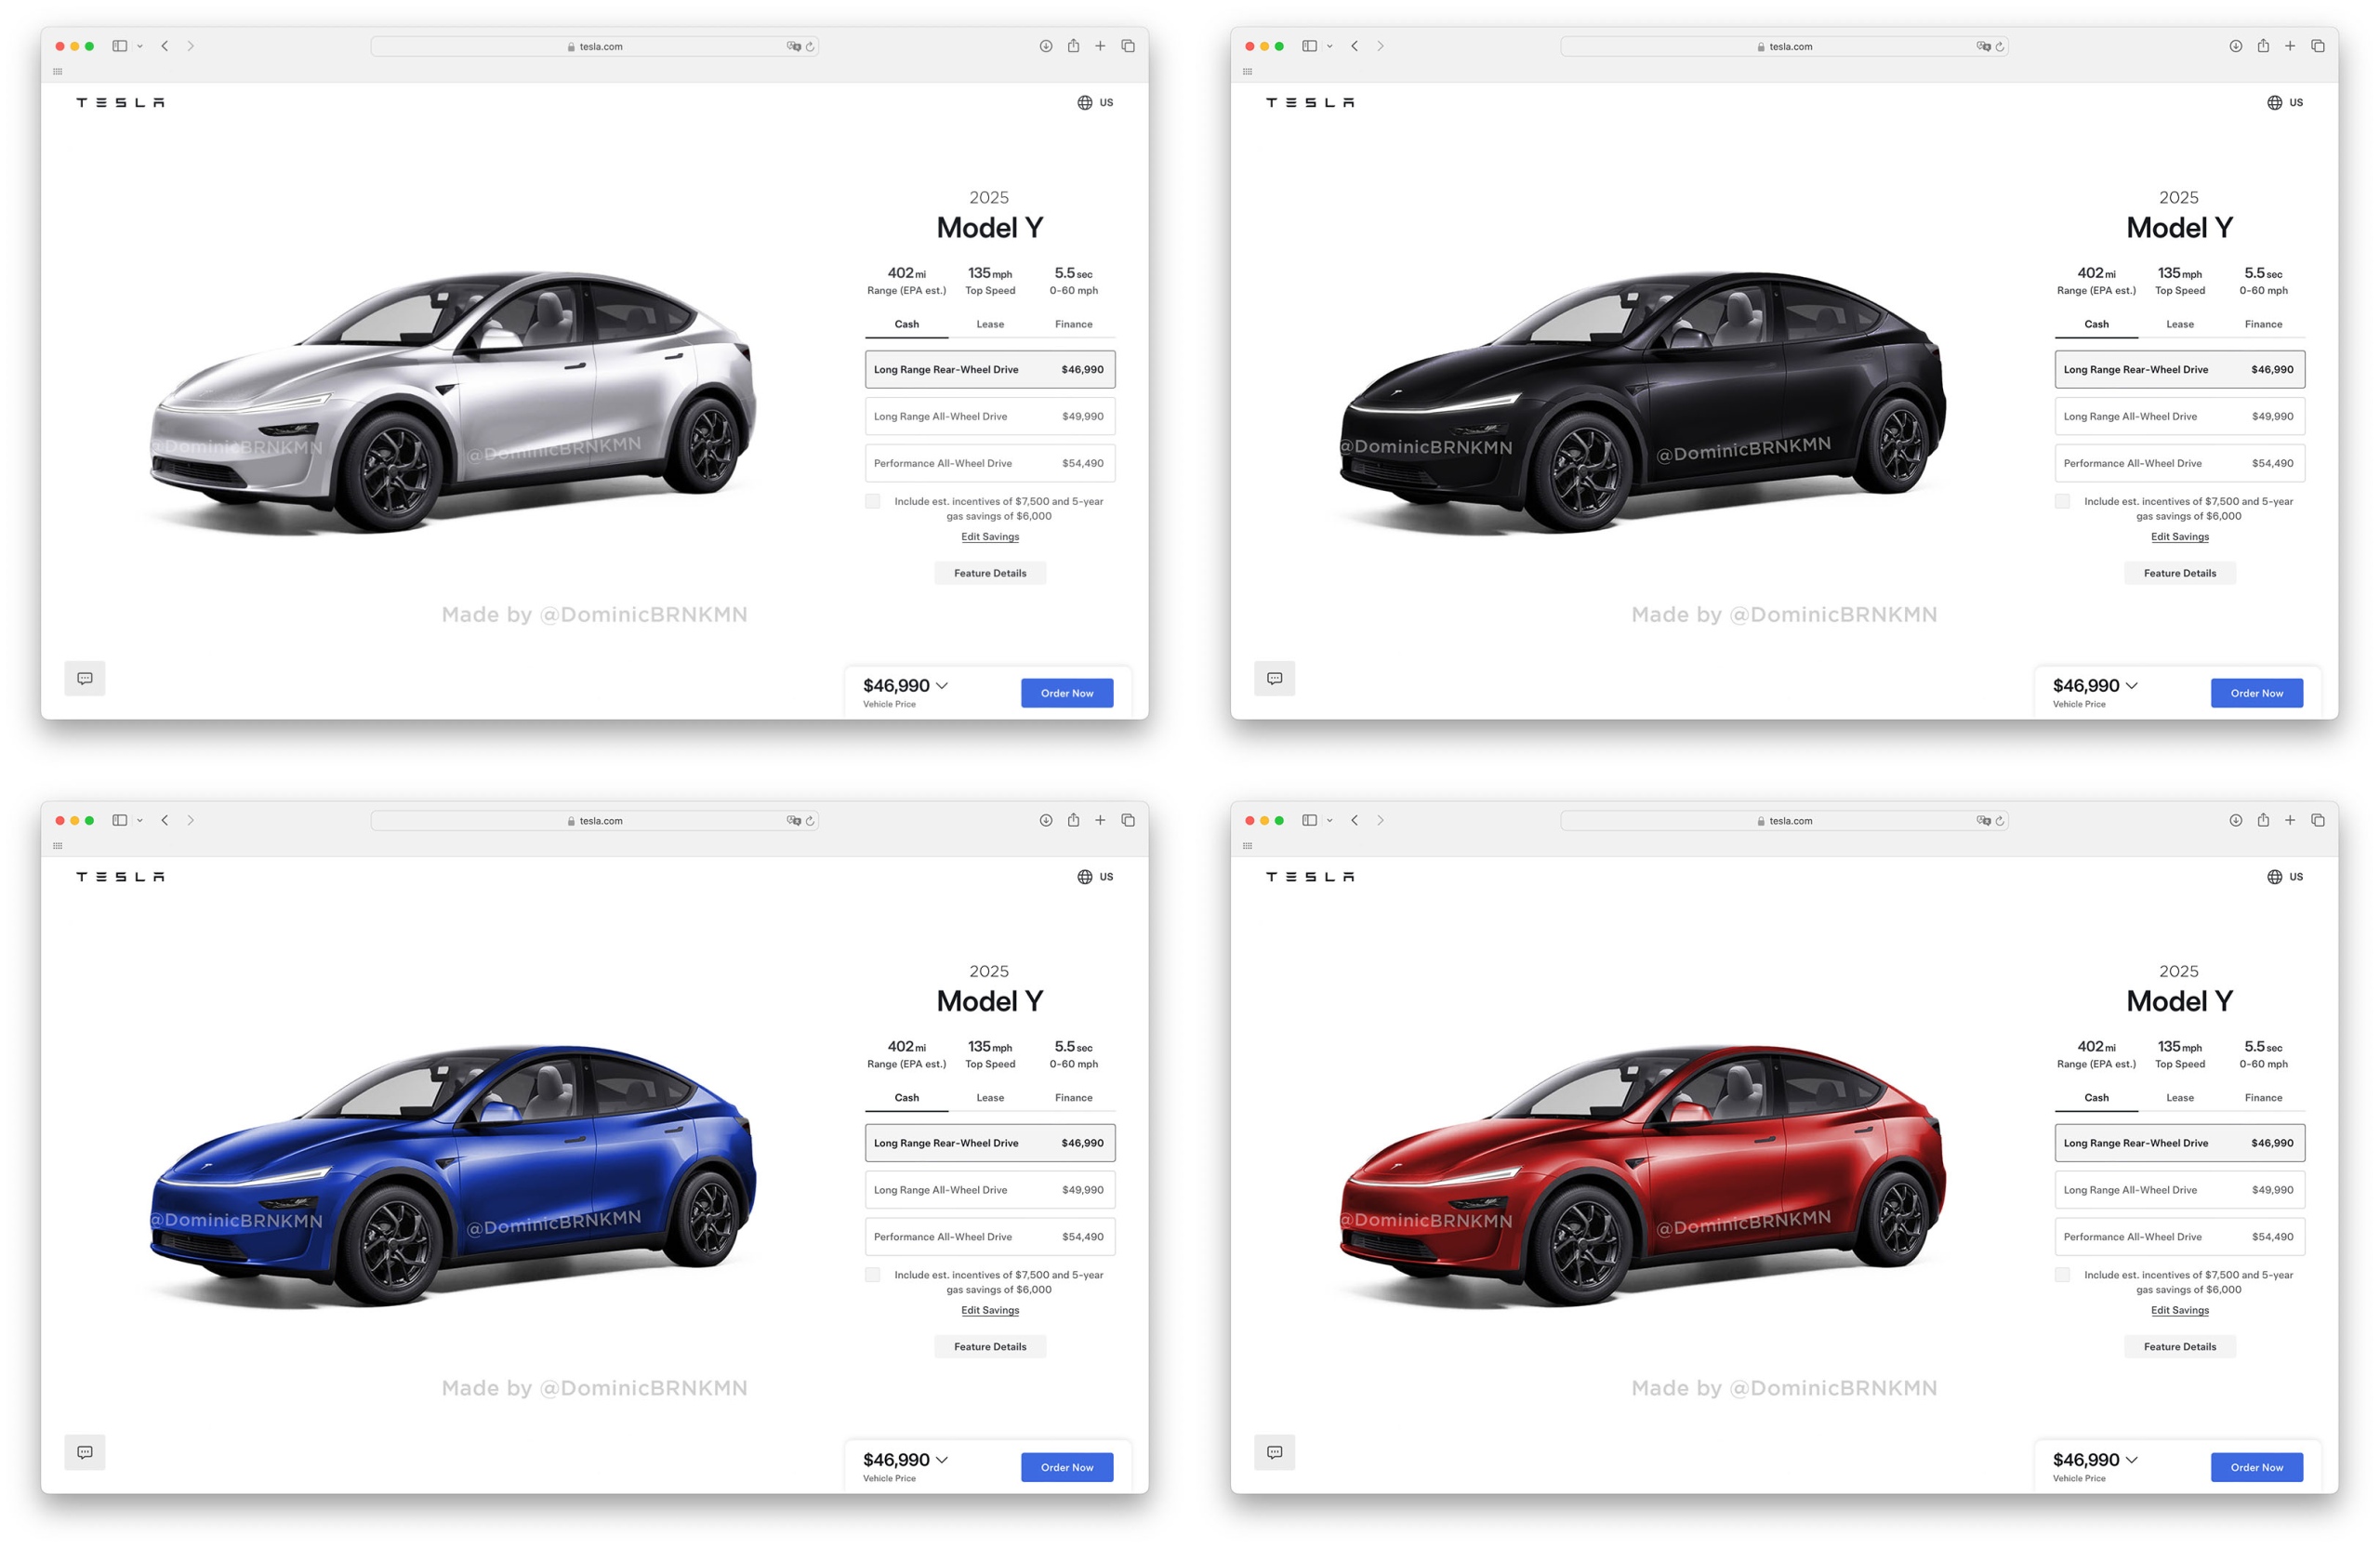This screenshot has height=1548, width=2380.
Task: Select Performance All-Wheel Drive in blue car window
Action: [x=990, y=1237]
